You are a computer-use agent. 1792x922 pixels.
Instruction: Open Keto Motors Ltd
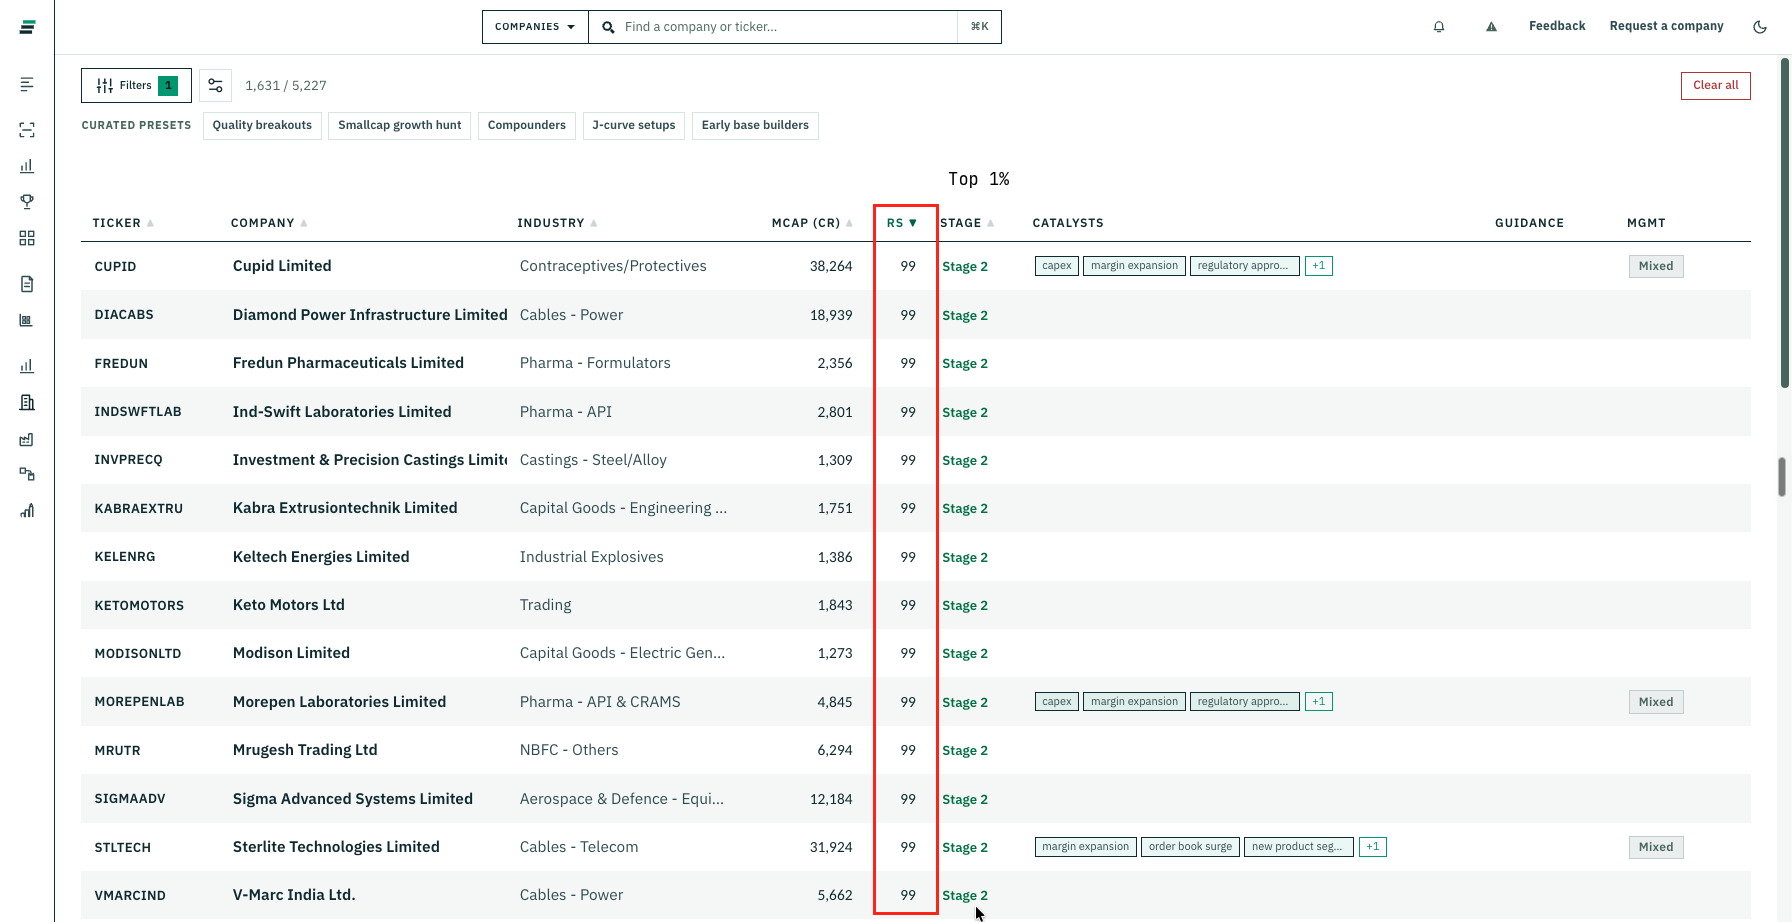pyautogui.click(x=289, y=605)
